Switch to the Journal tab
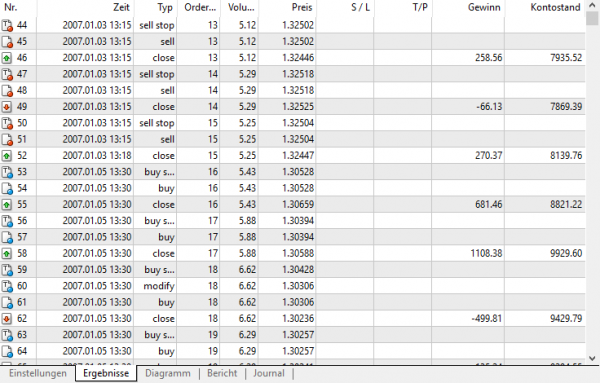Image resolution: width=600 pixels, height=383 pixels. 269,373
